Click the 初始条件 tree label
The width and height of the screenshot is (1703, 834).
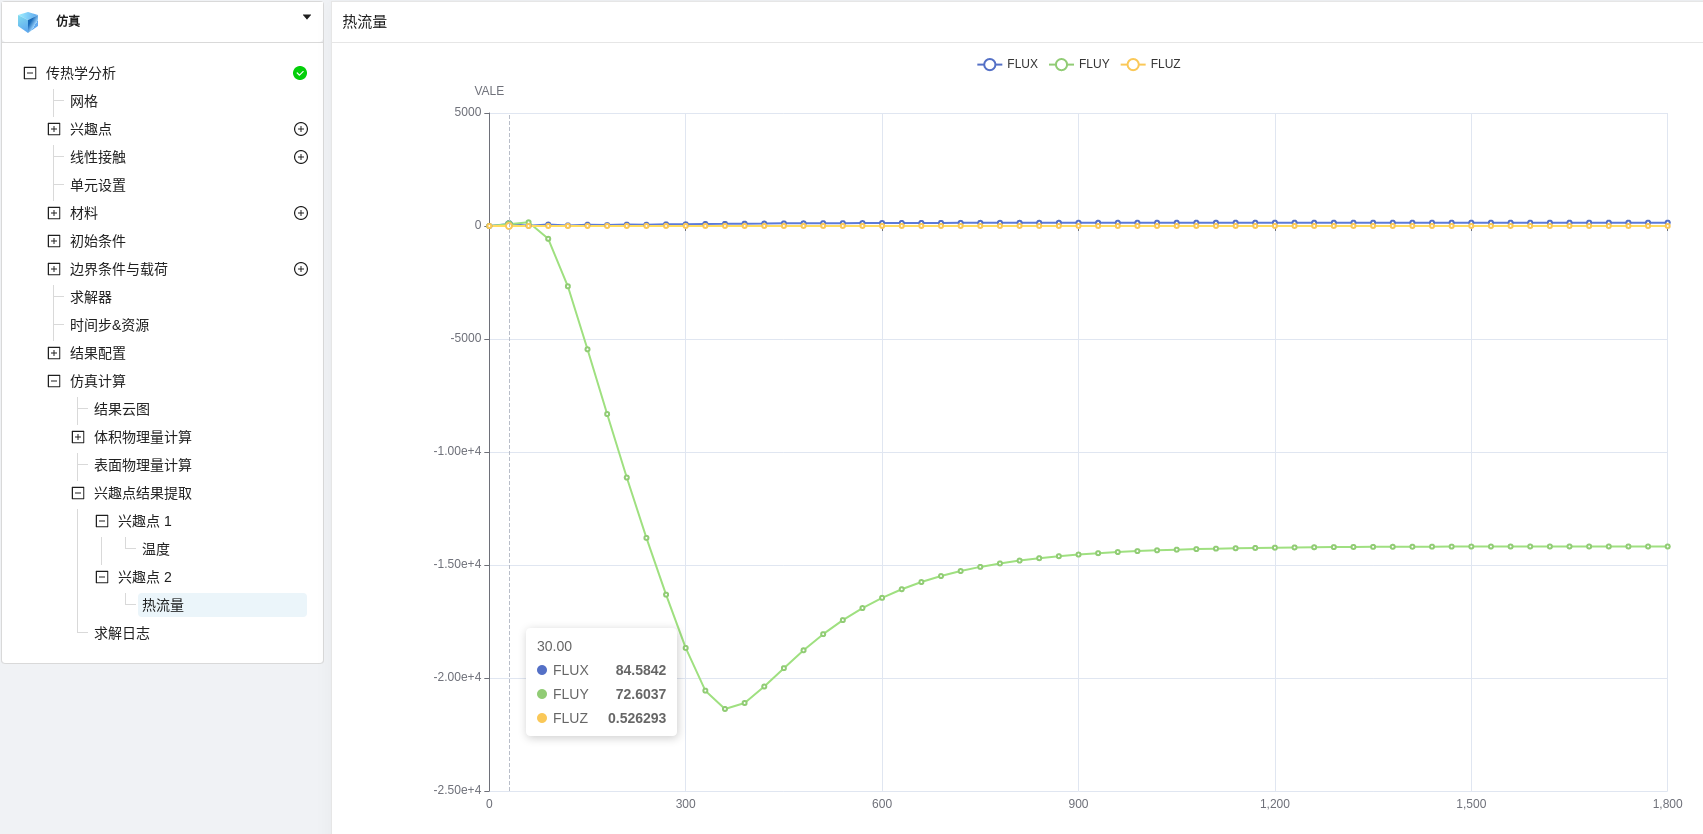point(98,241)
